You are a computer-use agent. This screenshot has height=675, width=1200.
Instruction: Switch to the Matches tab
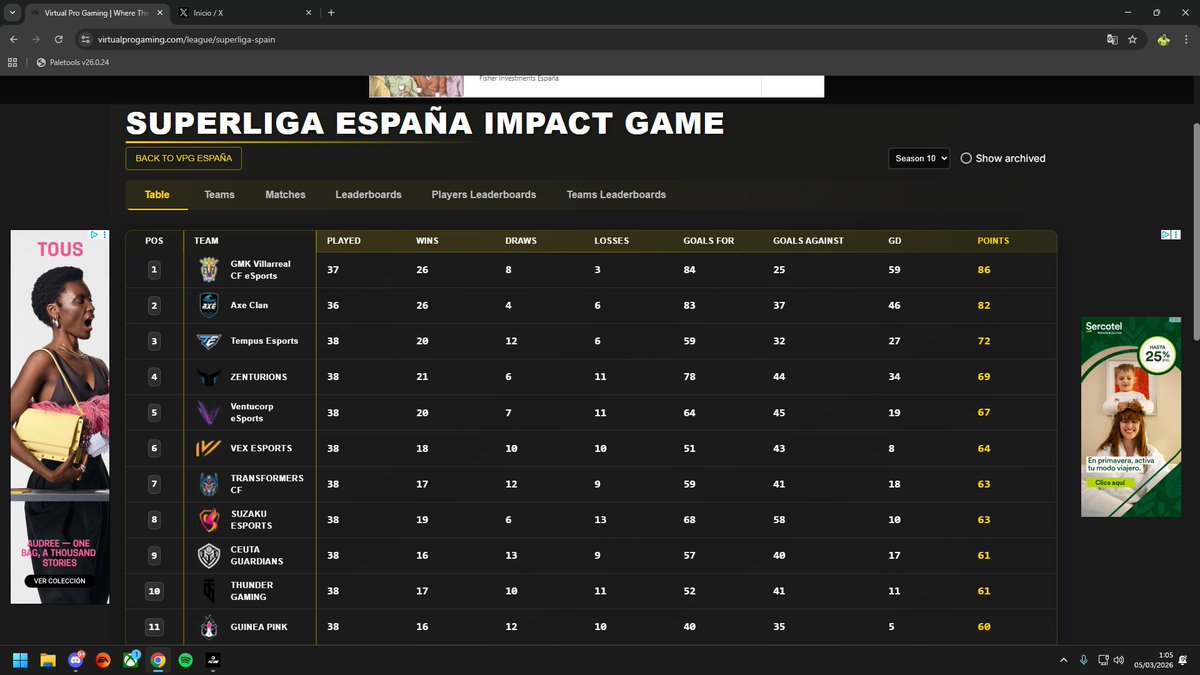285,195
